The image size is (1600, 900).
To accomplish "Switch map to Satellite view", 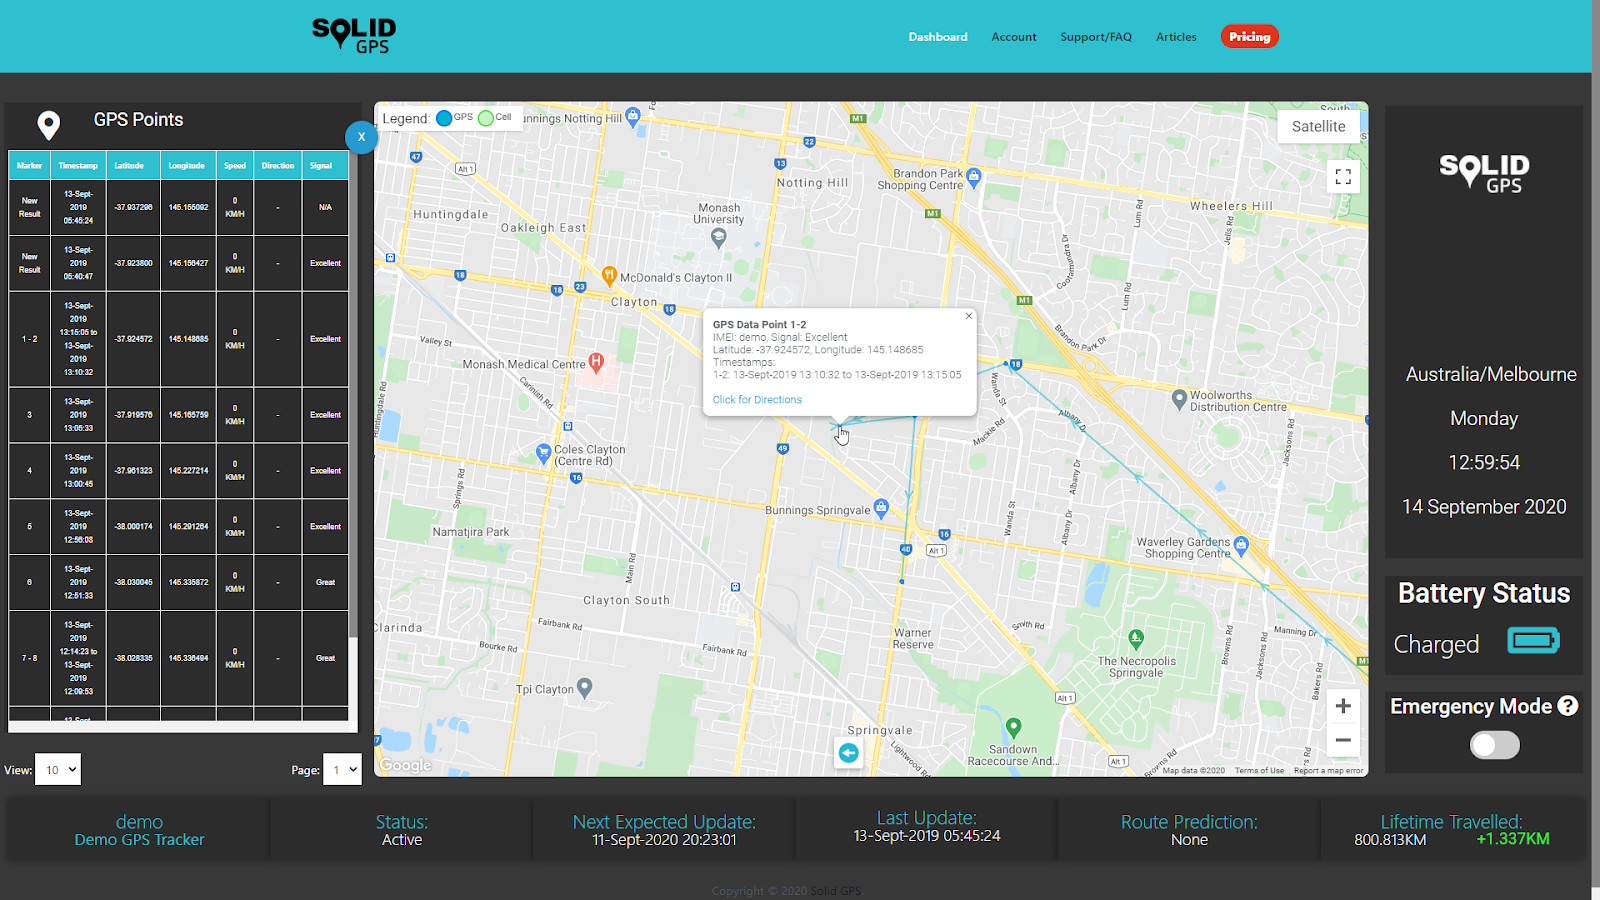I will (1318, 126).
